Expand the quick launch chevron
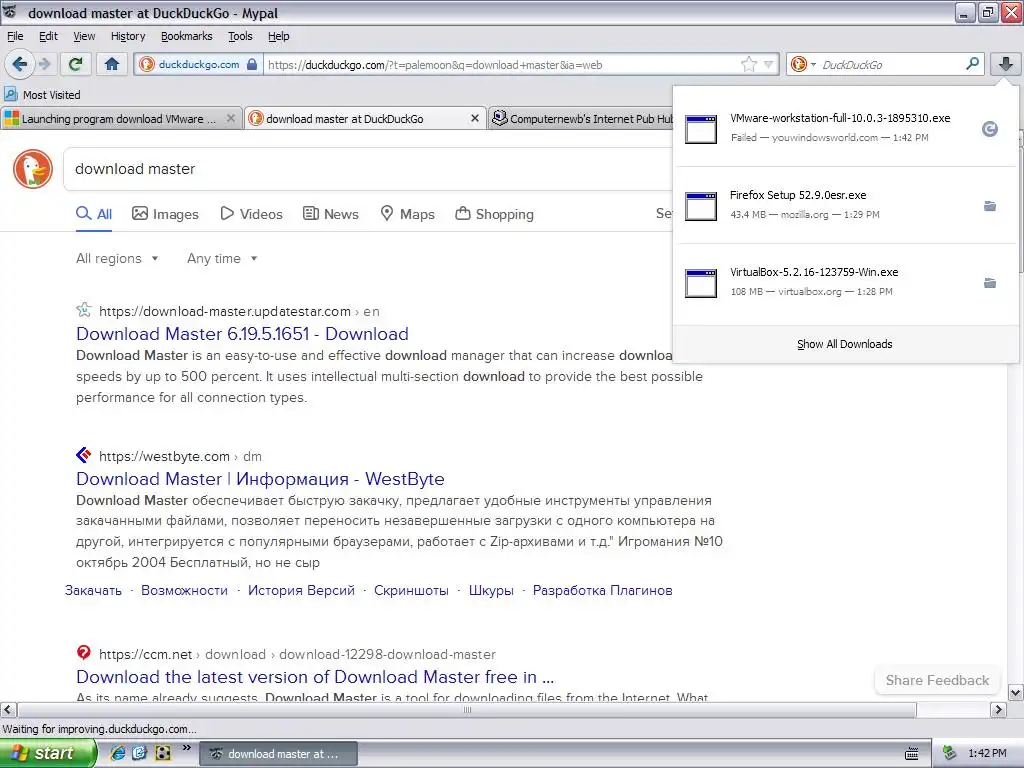This screenshot has height=768, width=1024. tap(187, 747)
